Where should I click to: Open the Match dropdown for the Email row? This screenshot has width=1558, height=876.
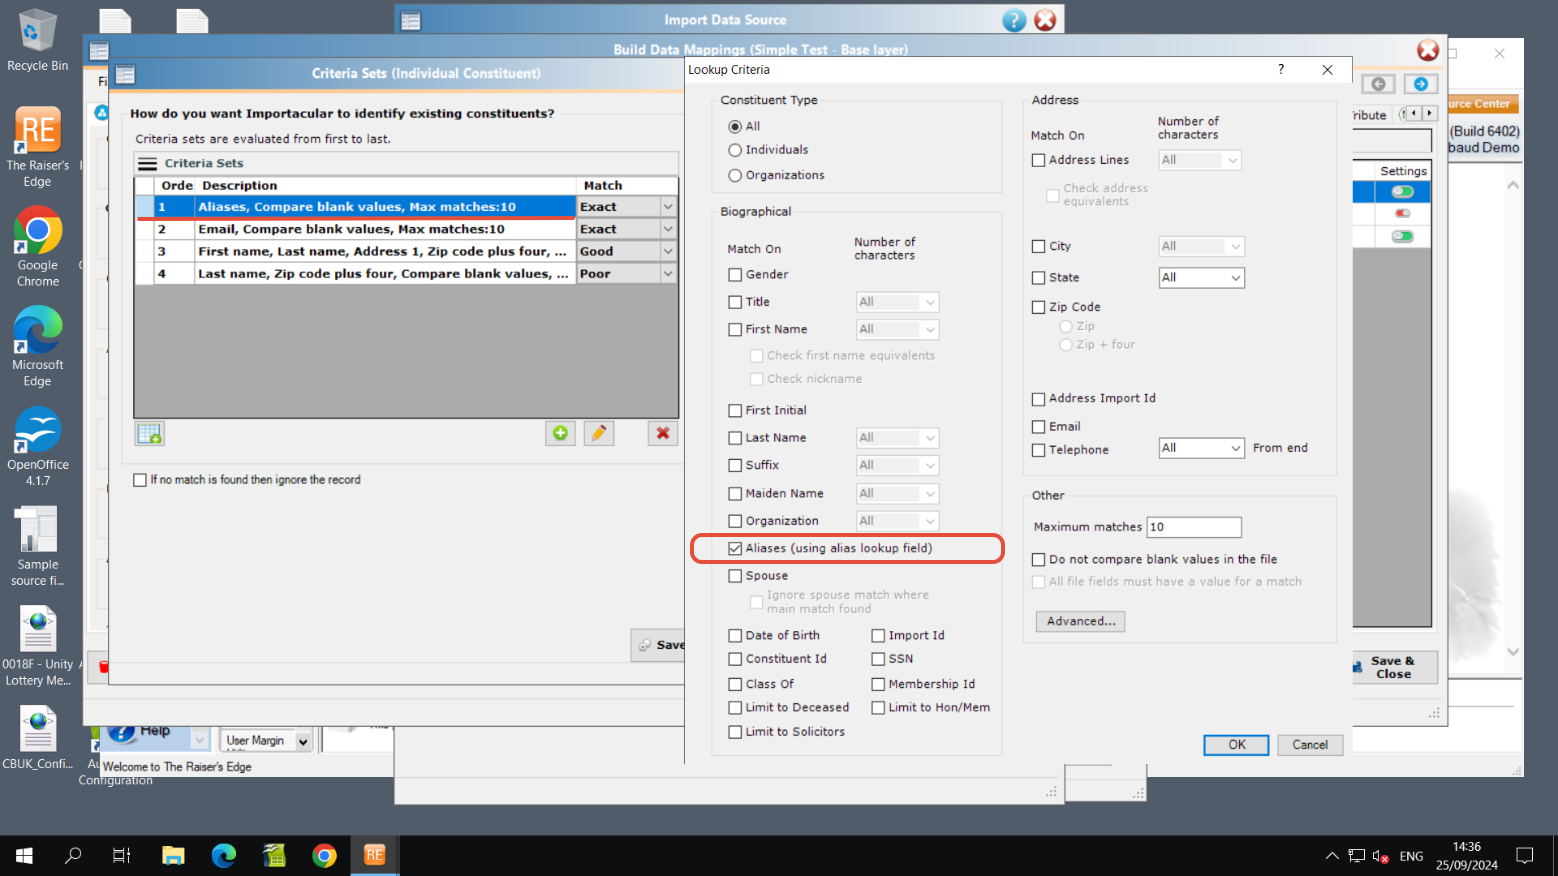pos(668,229)
